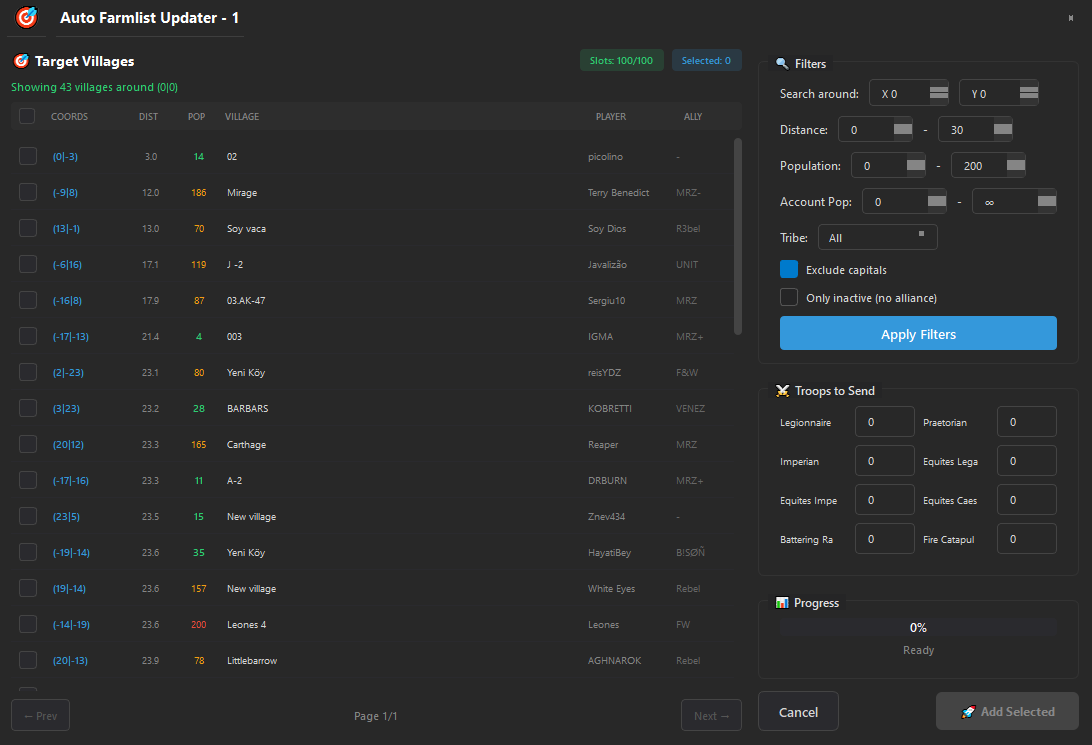Click the bar-chart icon on the Progress panel
The height and width of the screenshot is (745, 1092).
pos(782,603)
